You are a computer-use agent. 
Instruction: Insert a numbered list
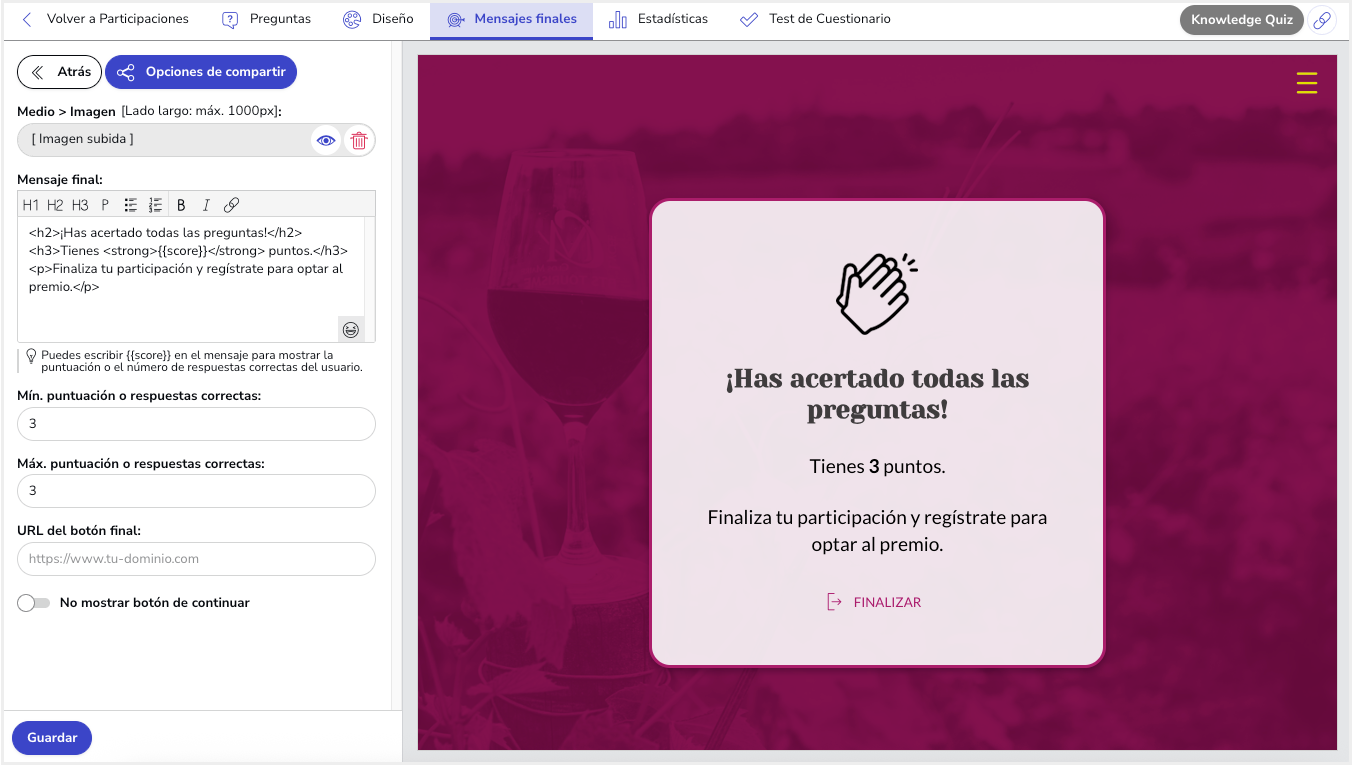pos(155,205)
